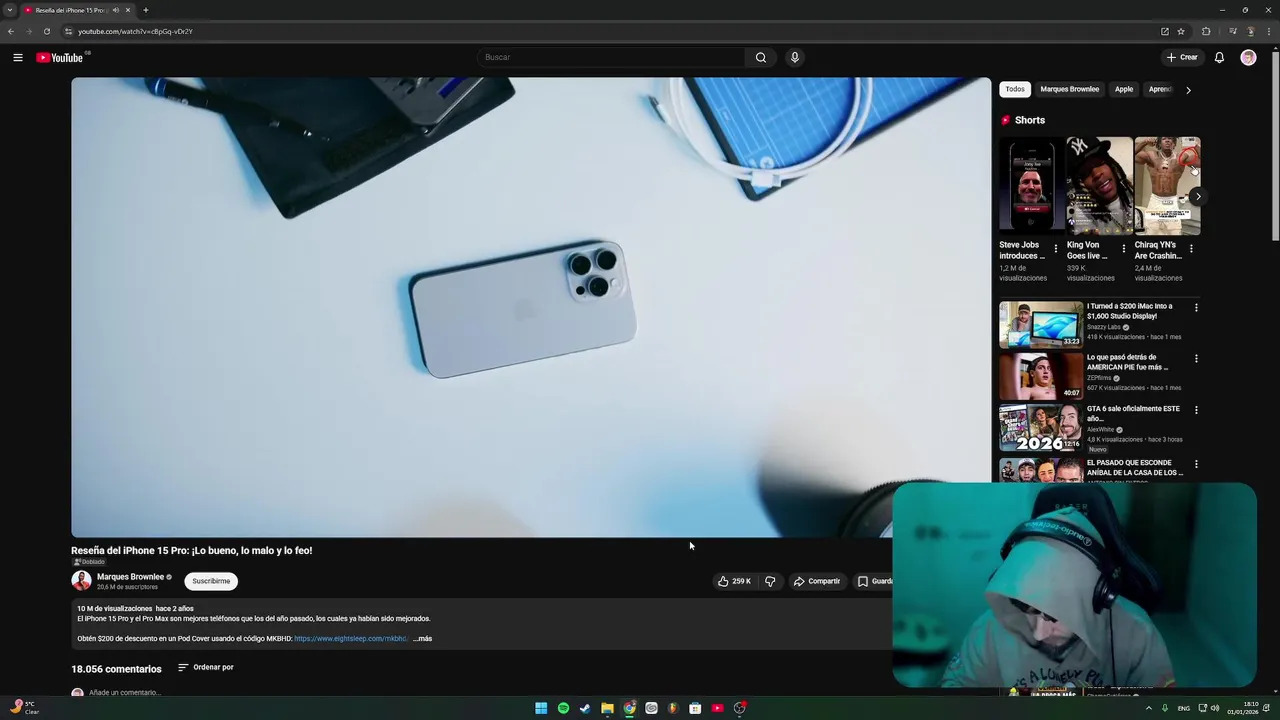Bookmark this page with star icon
The height and width of the screenshot is (720, 1280).
coord(1181,31)
